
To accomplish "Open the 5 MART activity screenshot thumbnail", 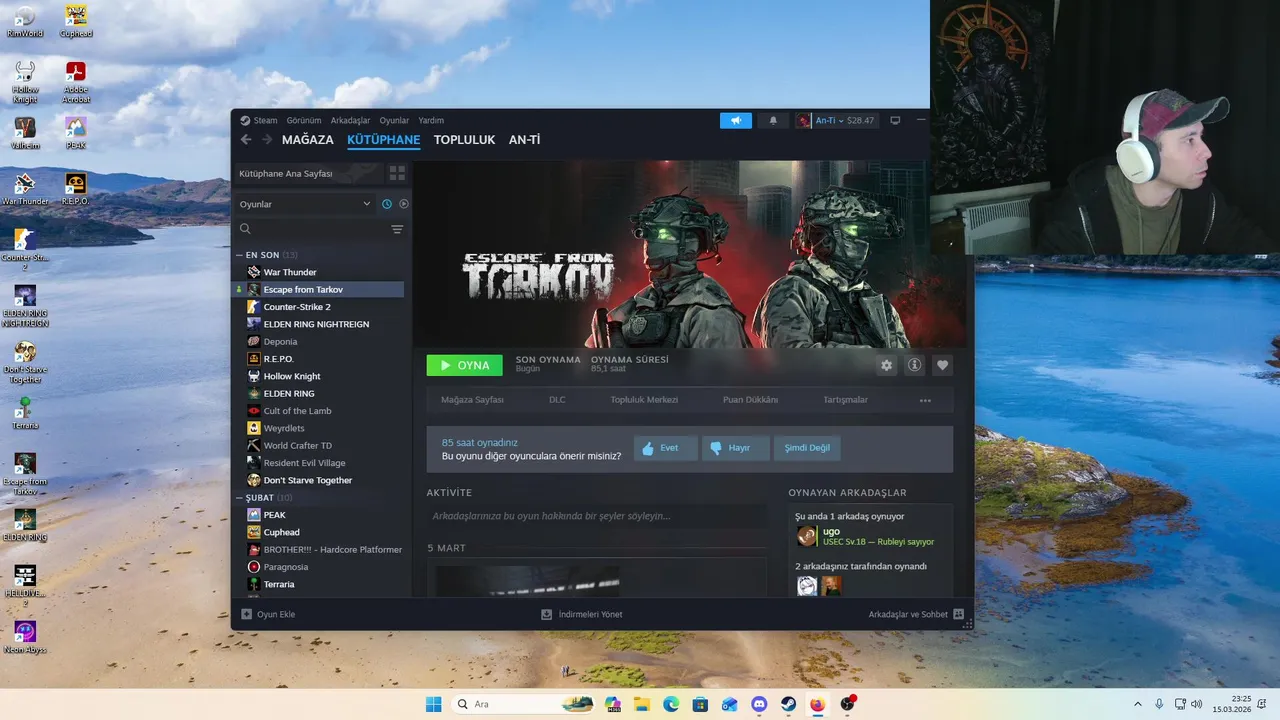I will click(527, 581).
